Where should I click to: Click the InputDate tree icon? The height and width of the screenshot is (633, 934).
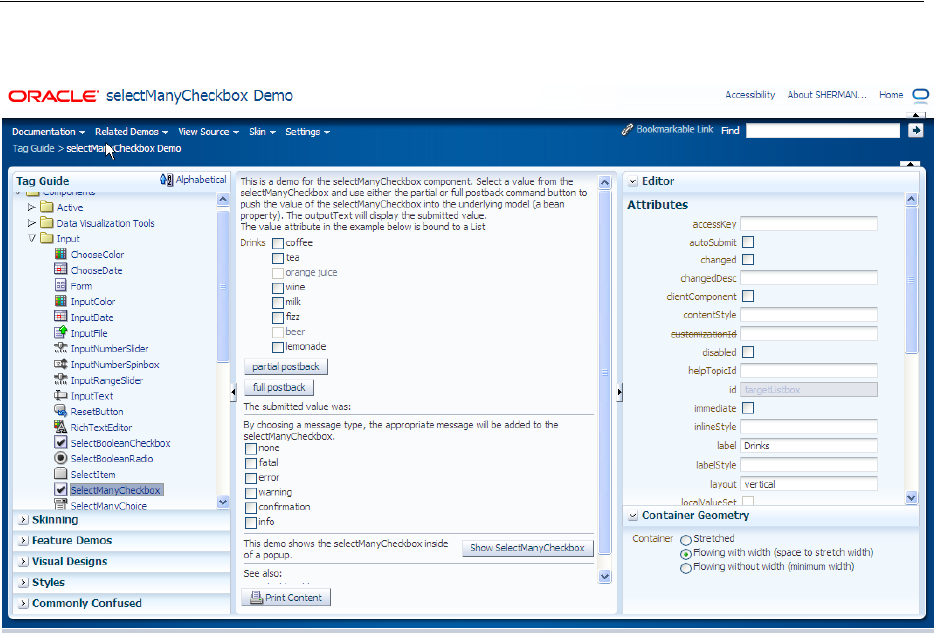(x=60, y=316)
